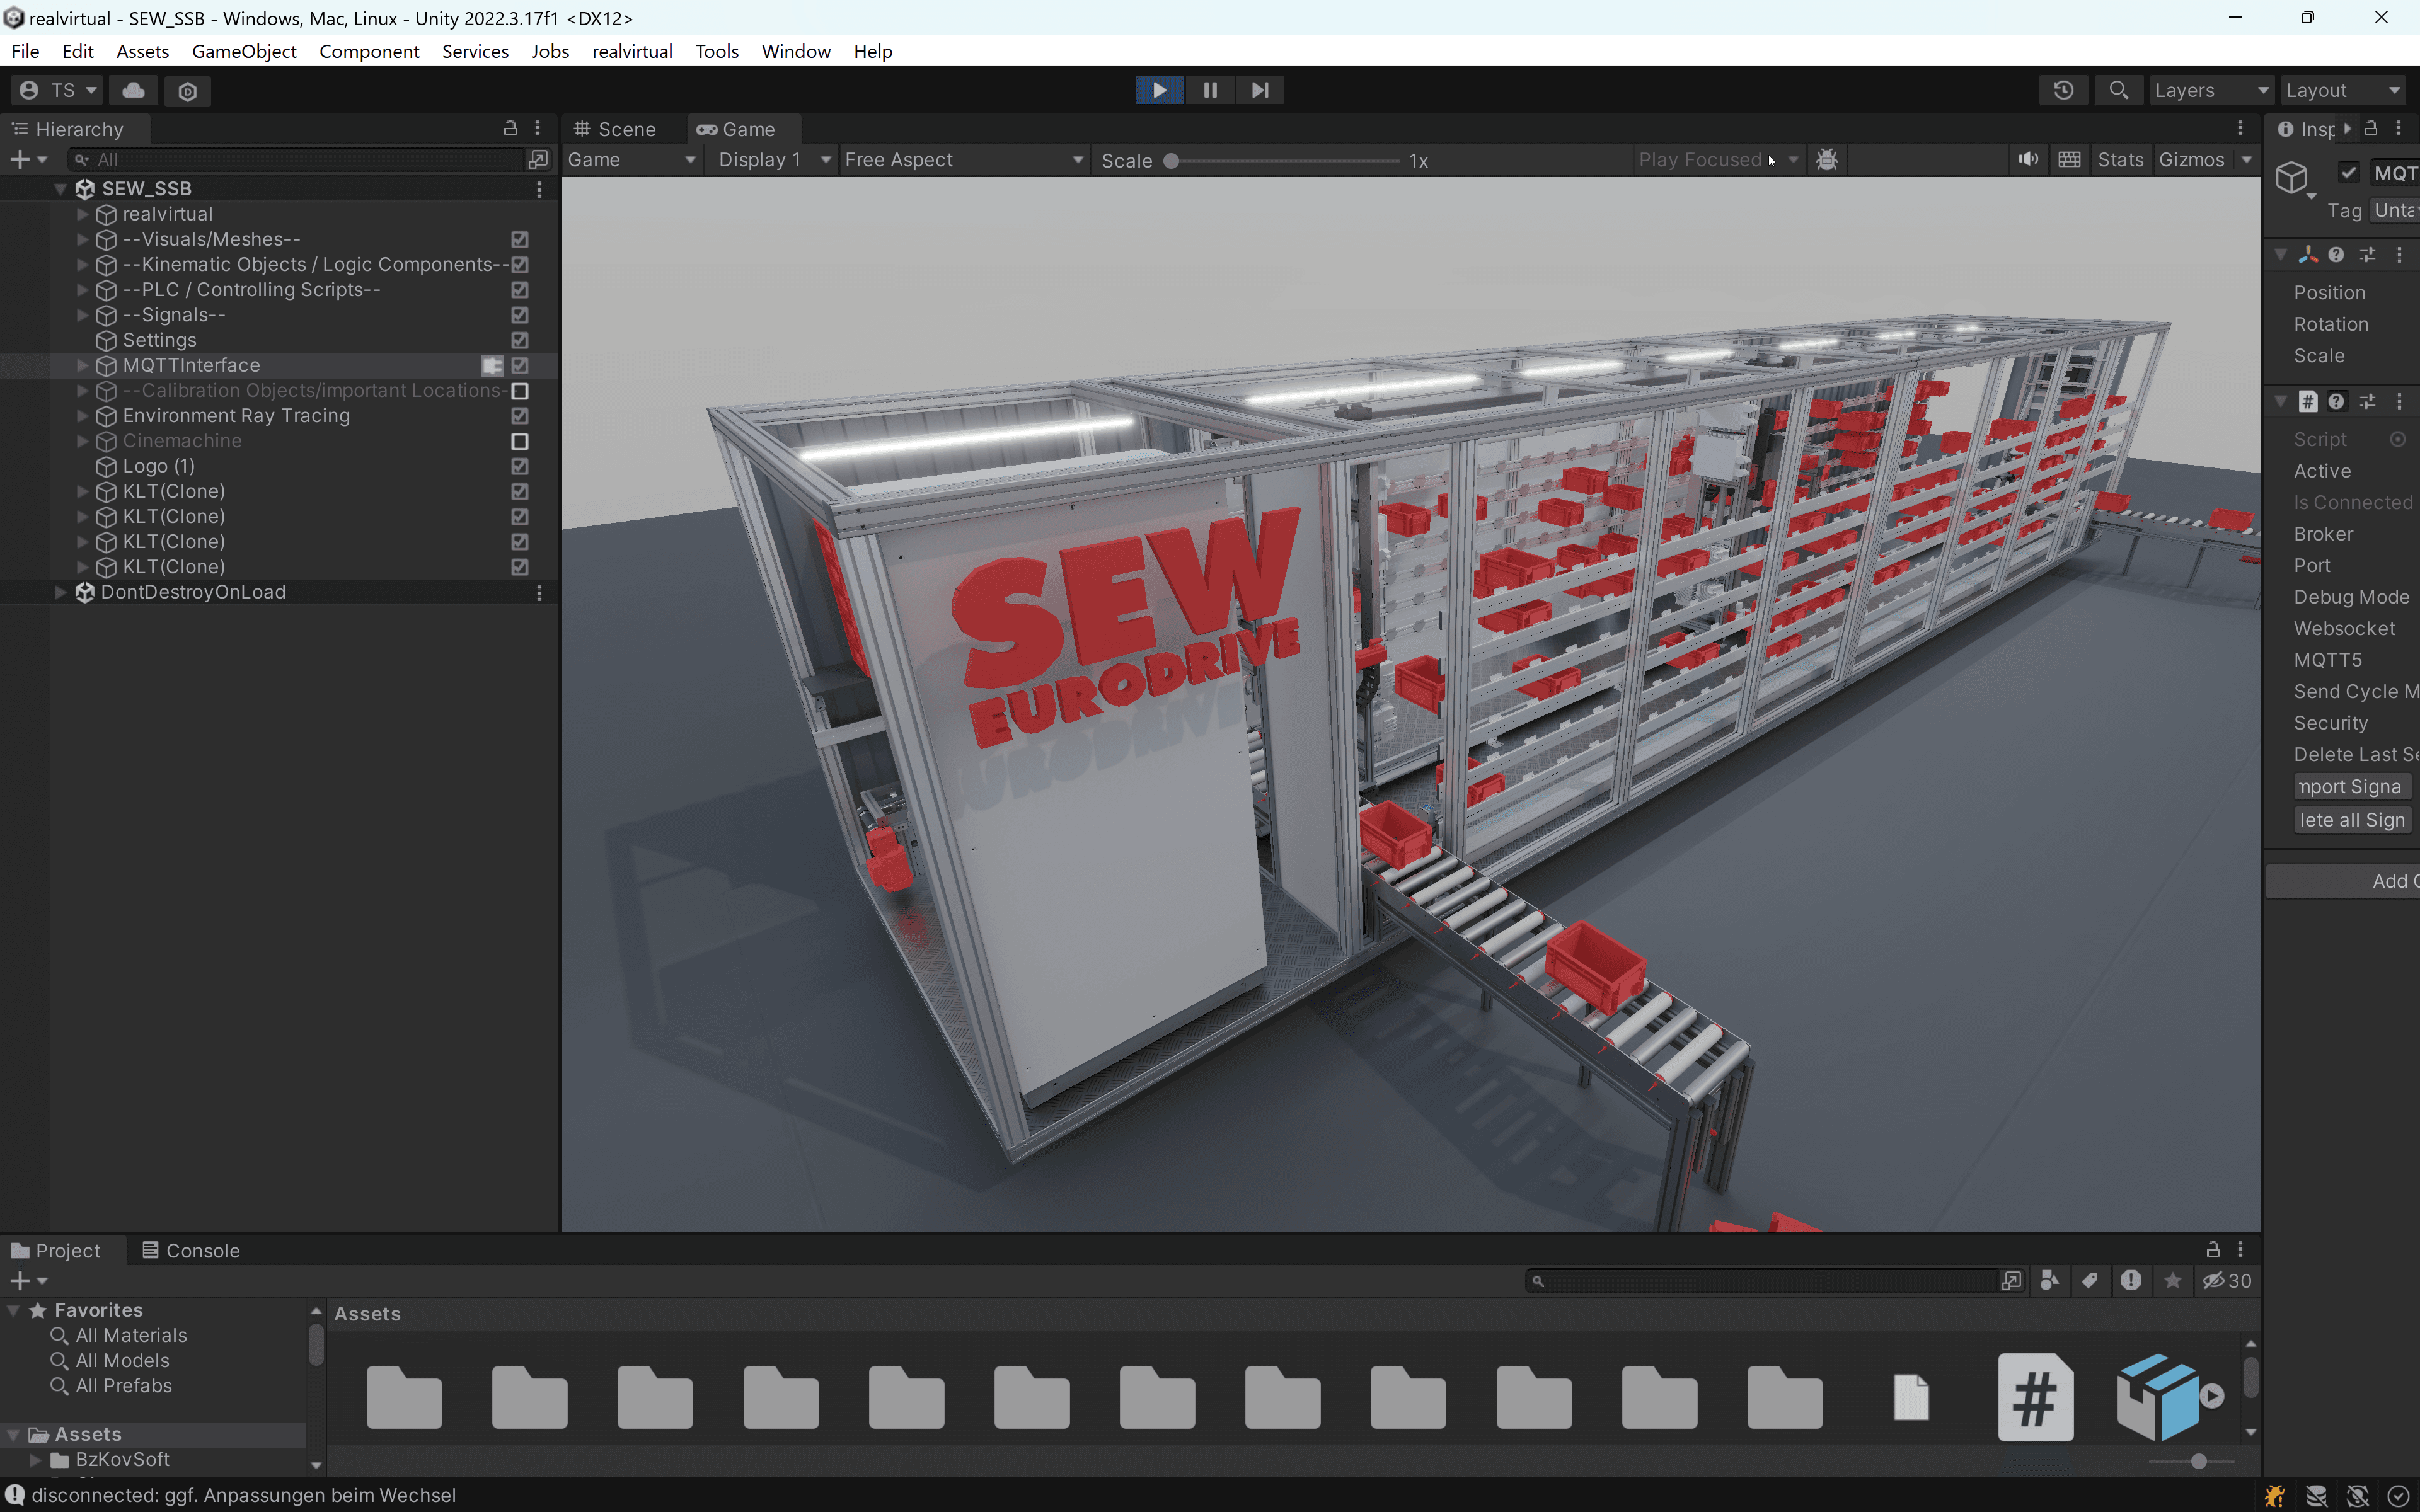Viewport: 2420px width, 1512px height.
Task: Open the SEW_SSB scene options menu
Action: pyautogui.click(x=539, y=189)
